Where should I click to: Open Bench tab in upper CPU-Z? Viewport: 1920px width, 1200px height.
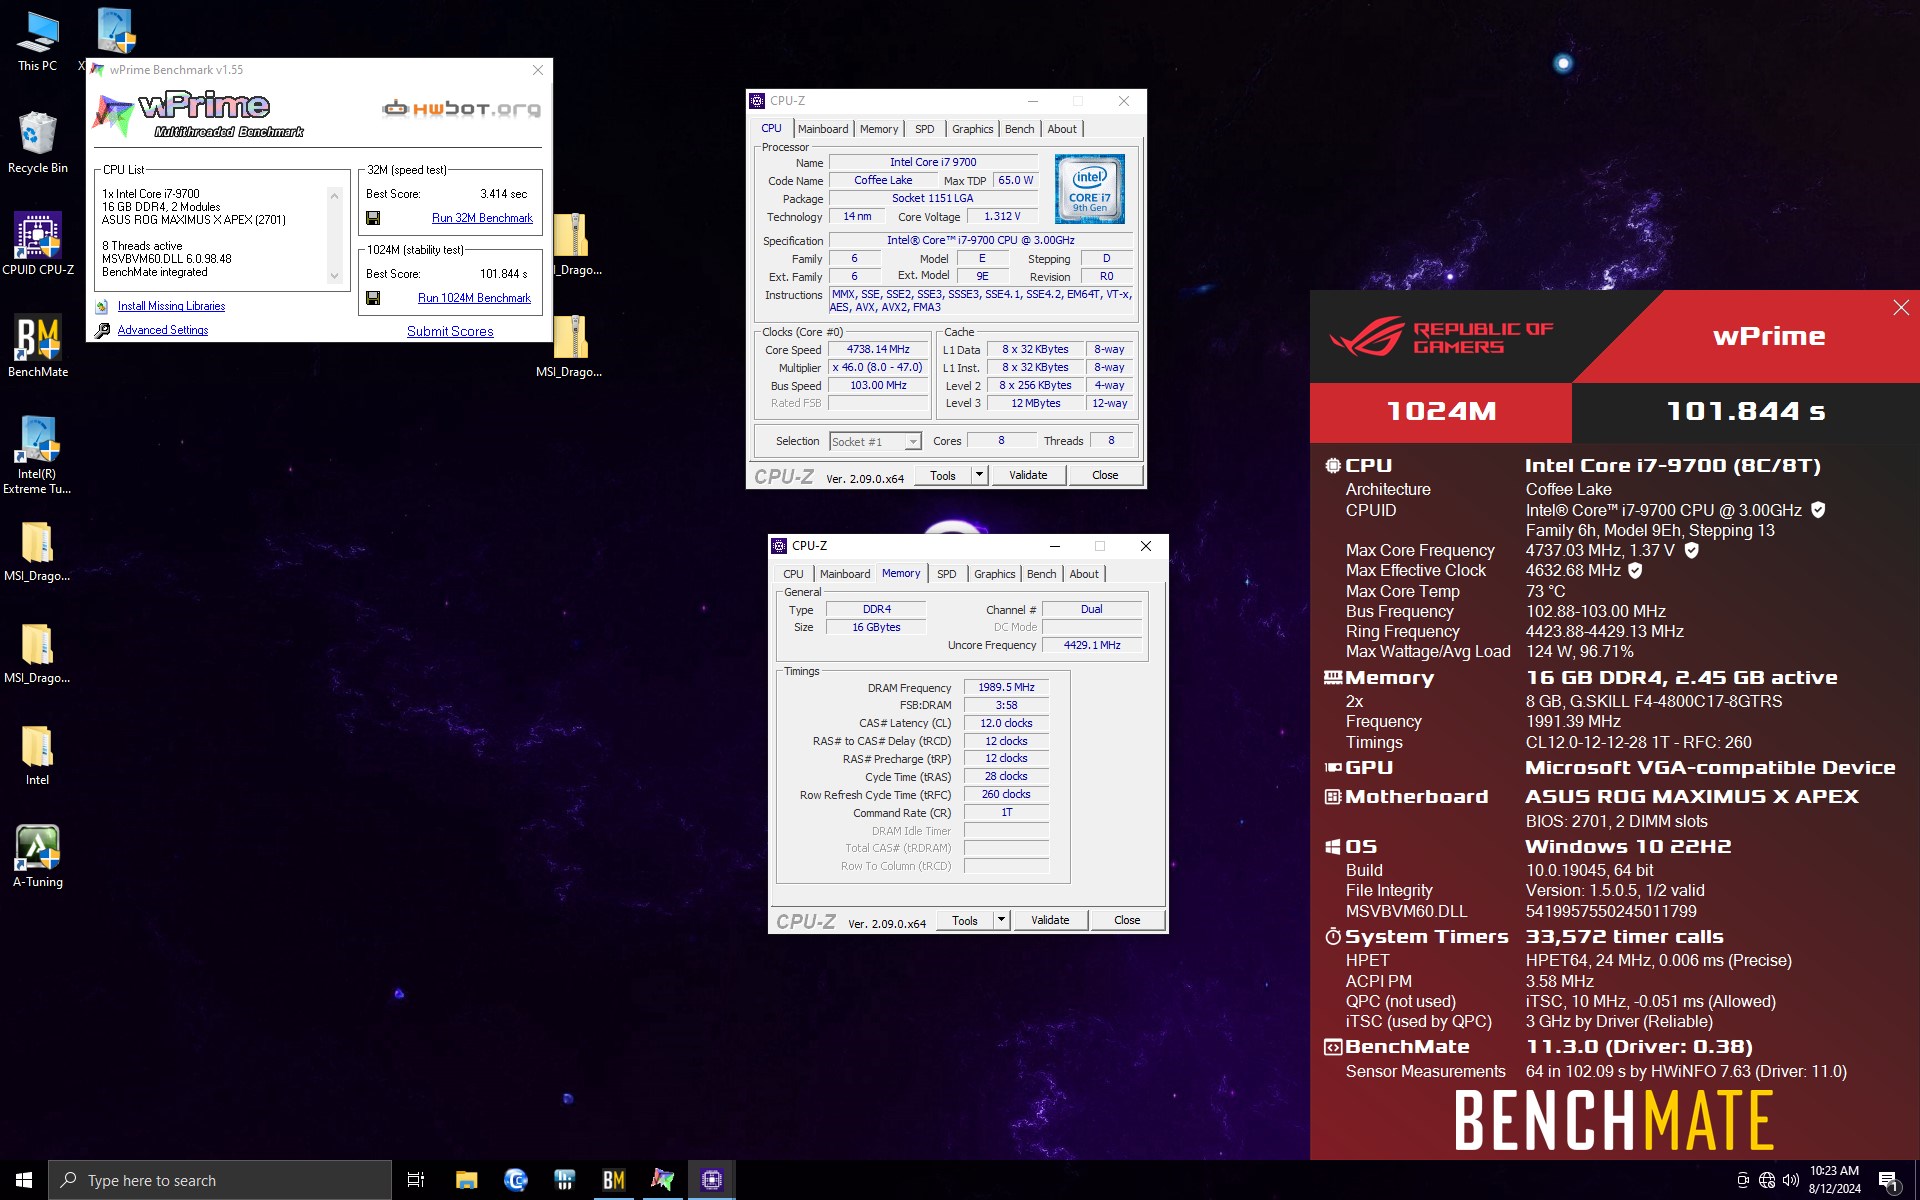point(1019,129)
